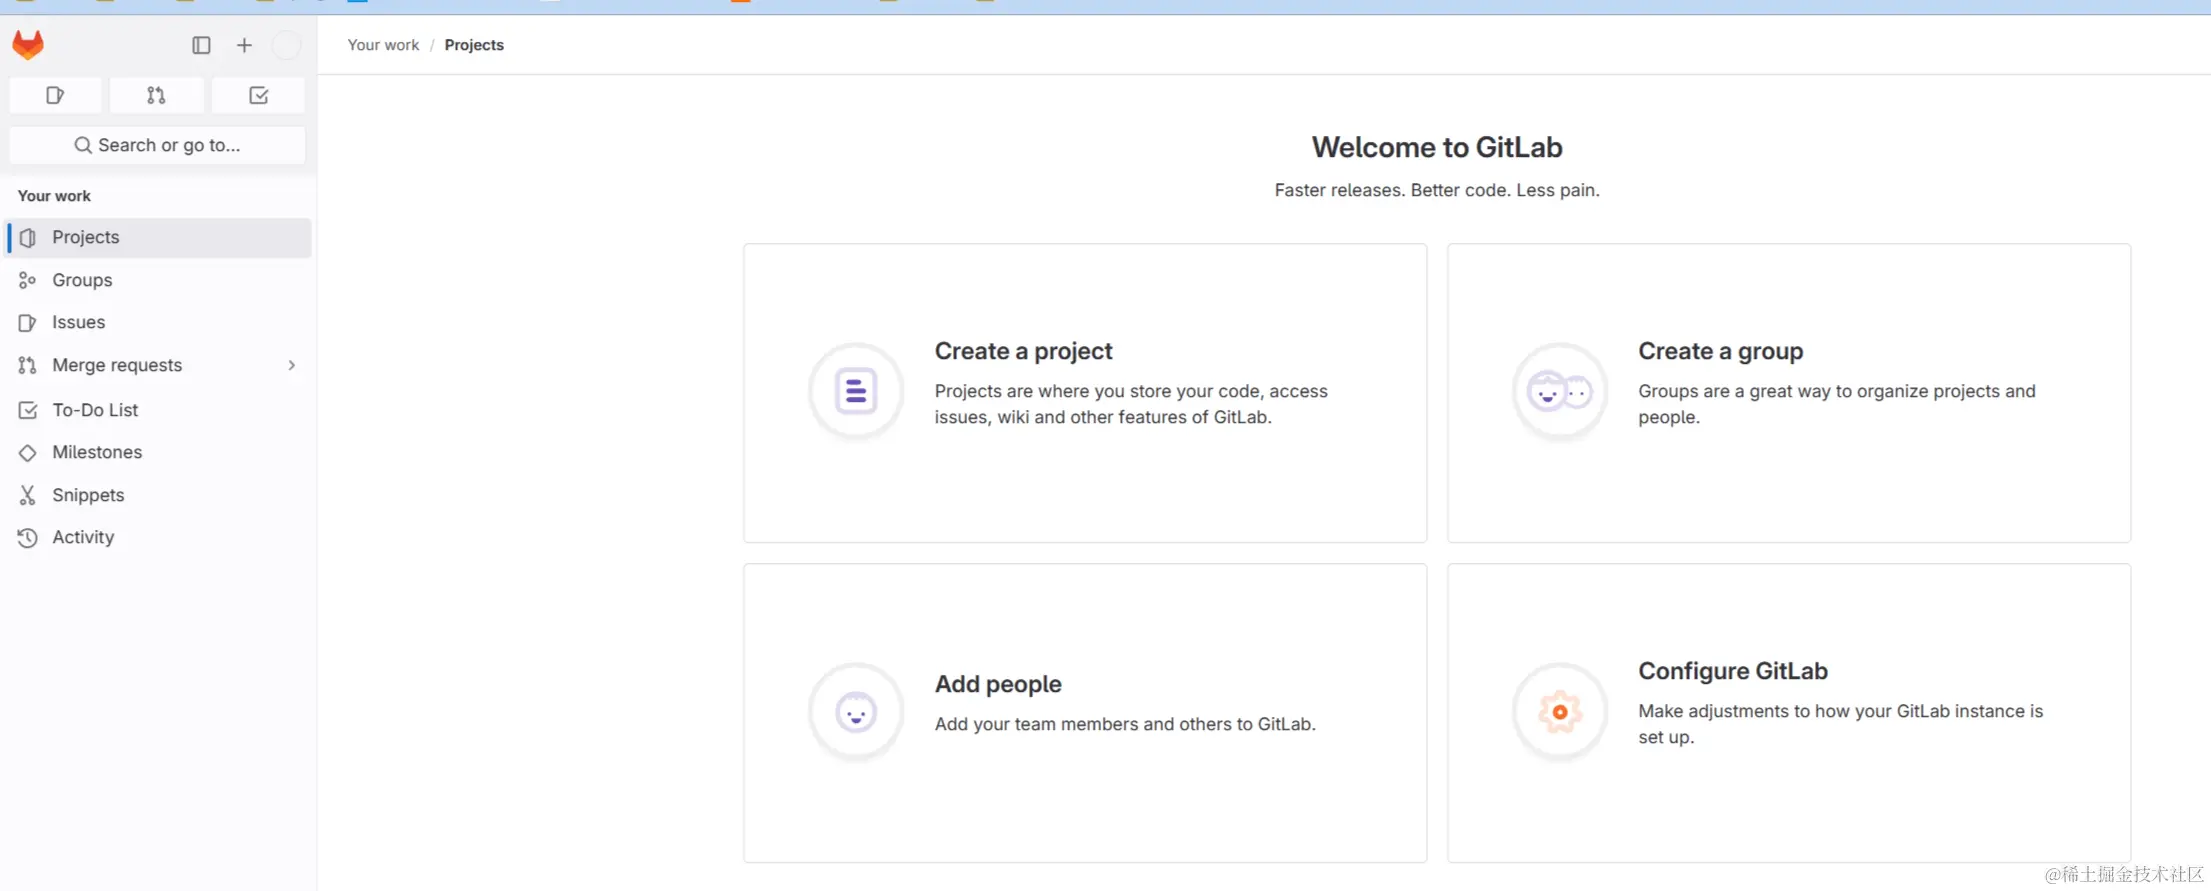Open to-do list shortcut icon
Viewport: 2211px width, 891px height.
[x=258, y=95]
